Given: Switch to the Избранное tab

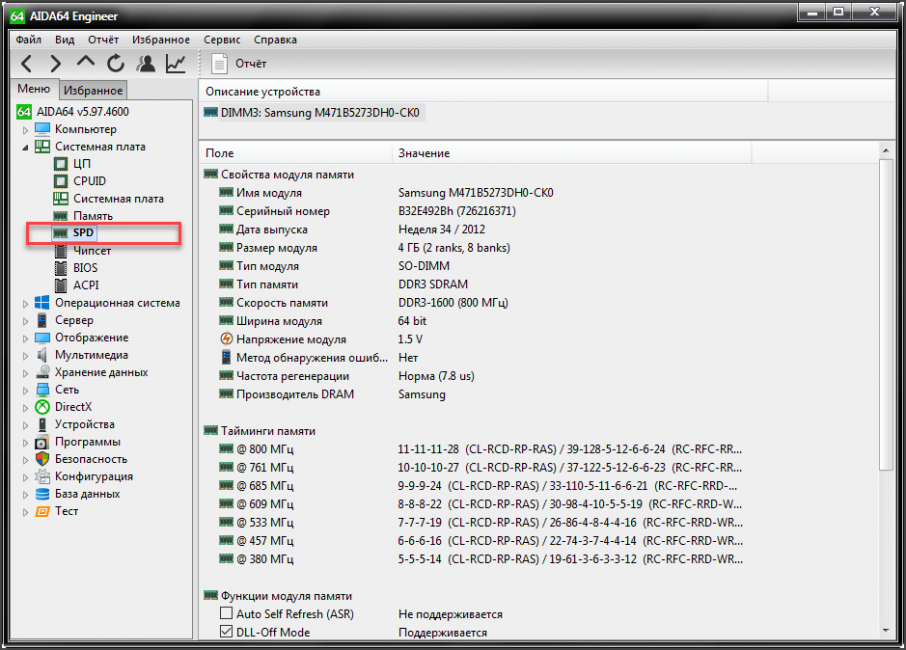Looking at the screenshot, I should (93, 90).
